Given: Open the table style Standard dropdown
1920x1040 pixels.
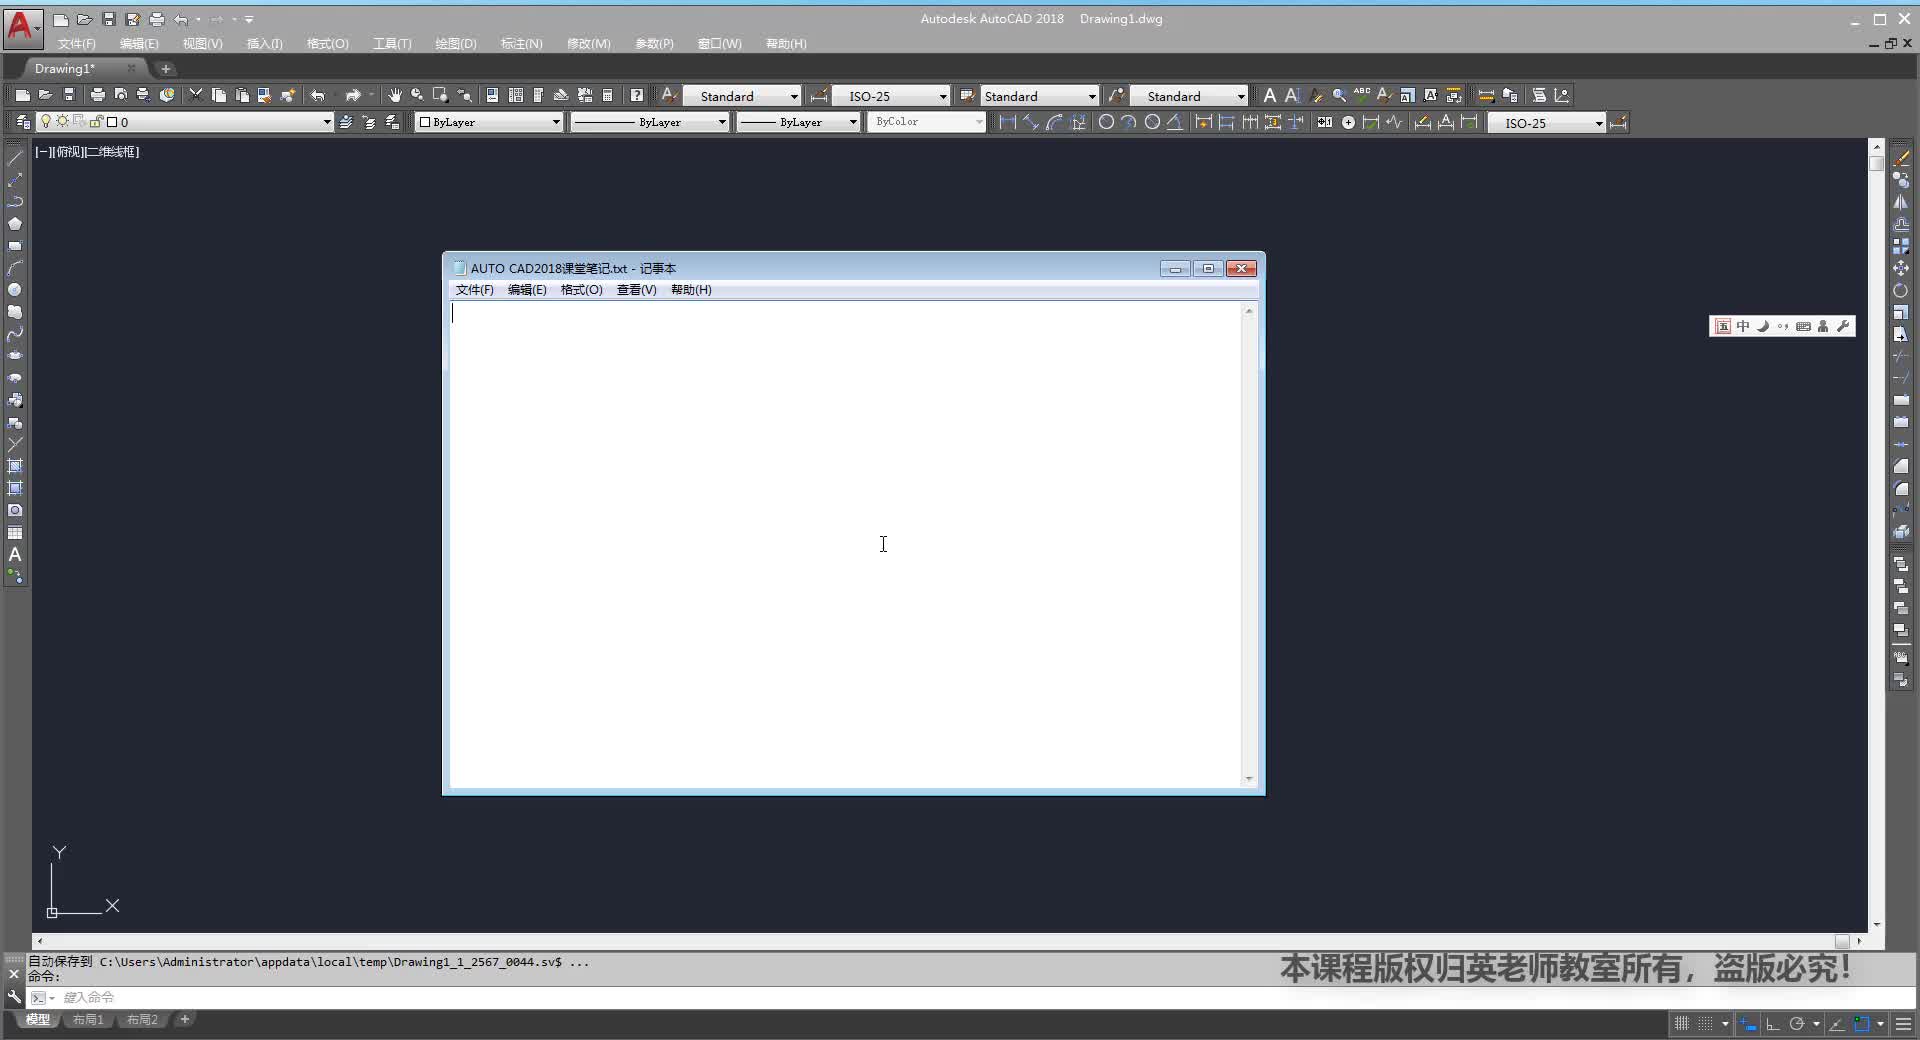Looking at the screenshot, I should 1039,96.
